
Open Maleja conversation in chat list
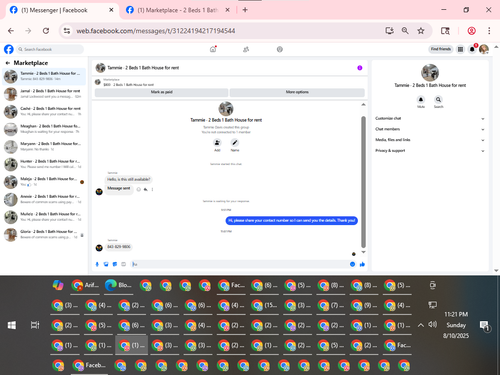pos(44,182)
